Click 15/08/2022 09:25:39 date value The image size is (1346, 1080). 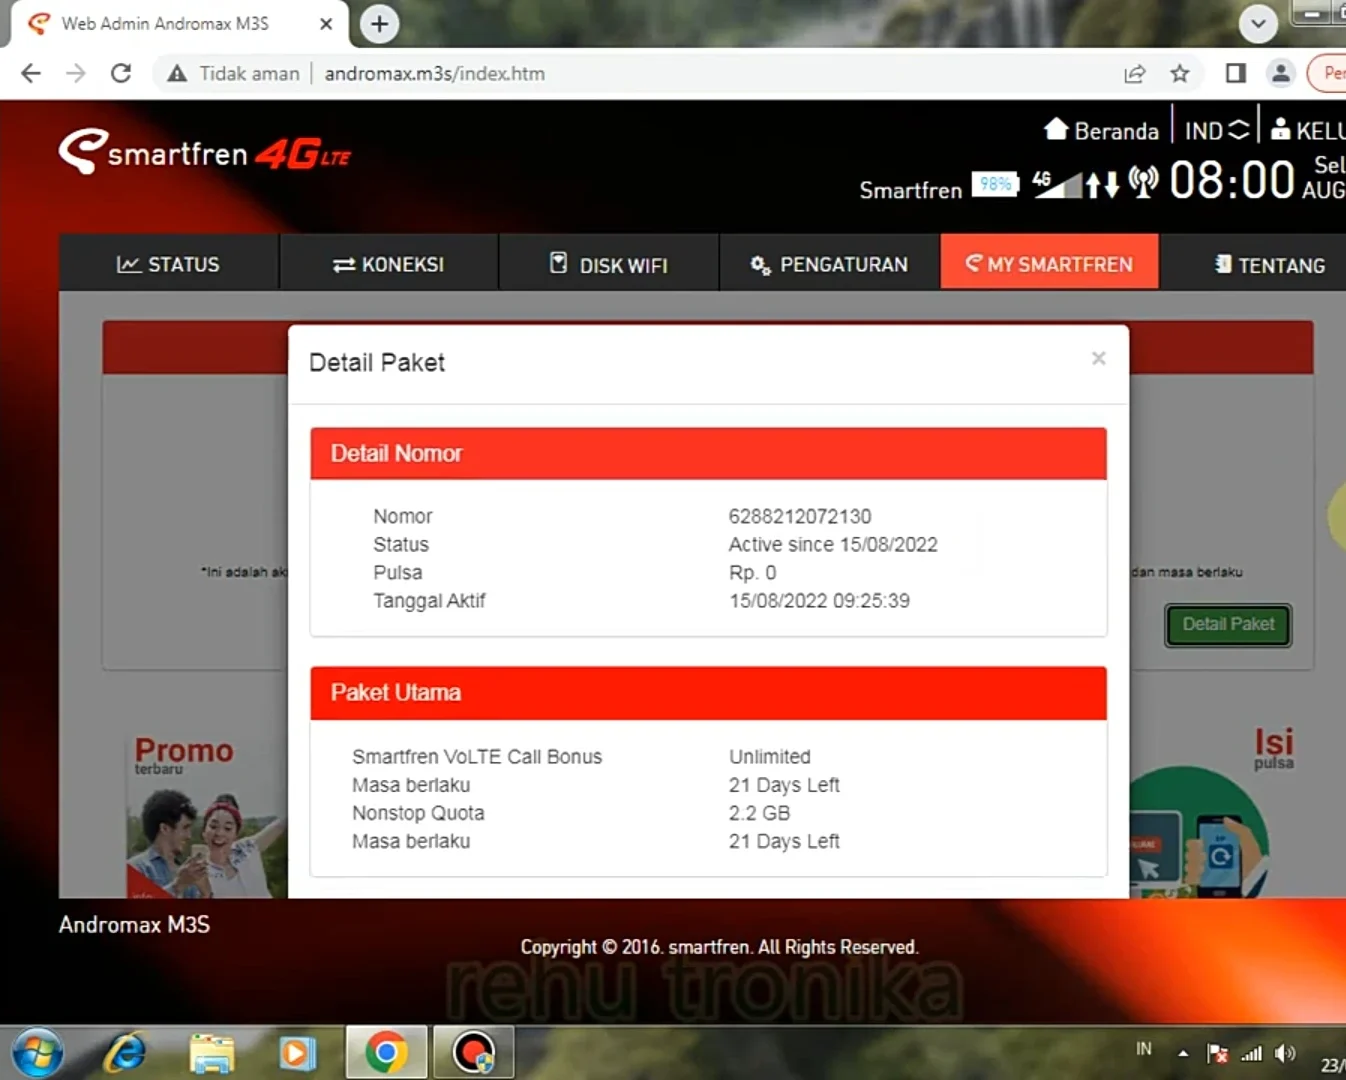(x=819, y=600)
